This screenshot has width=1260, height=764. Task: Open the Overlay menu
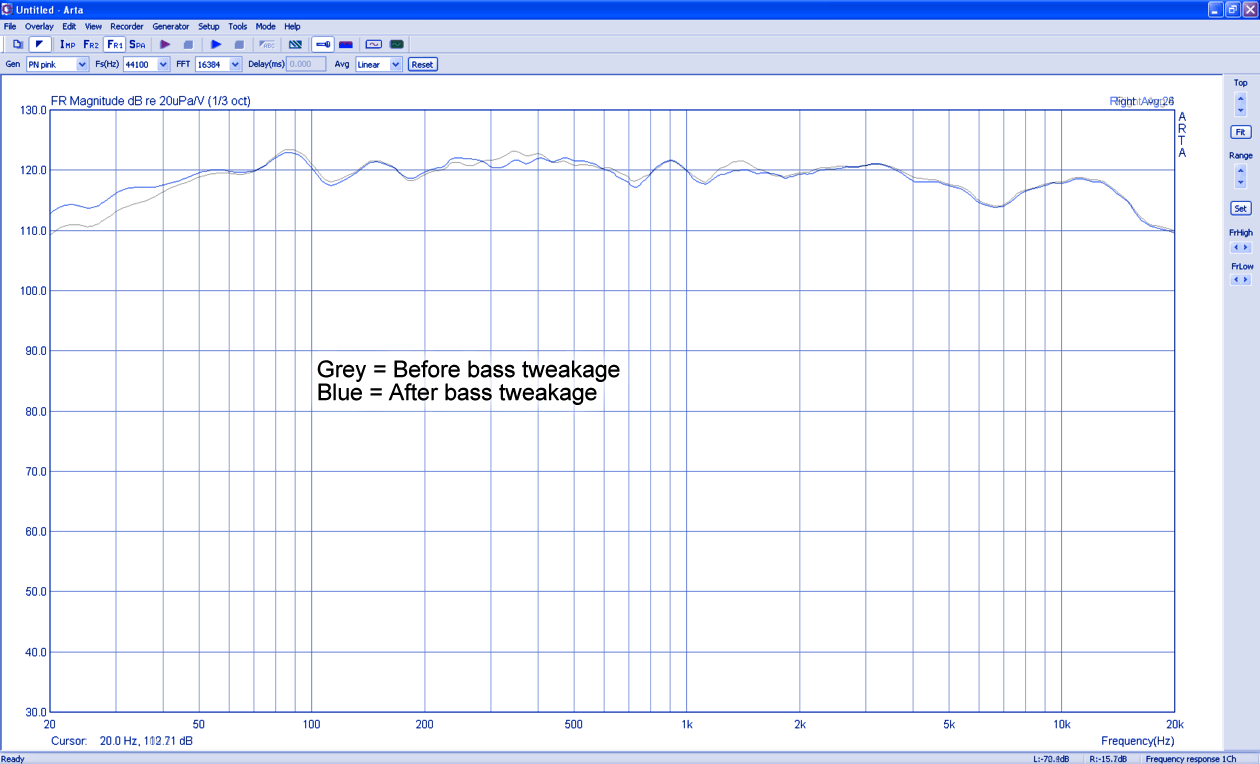(39, 26)
